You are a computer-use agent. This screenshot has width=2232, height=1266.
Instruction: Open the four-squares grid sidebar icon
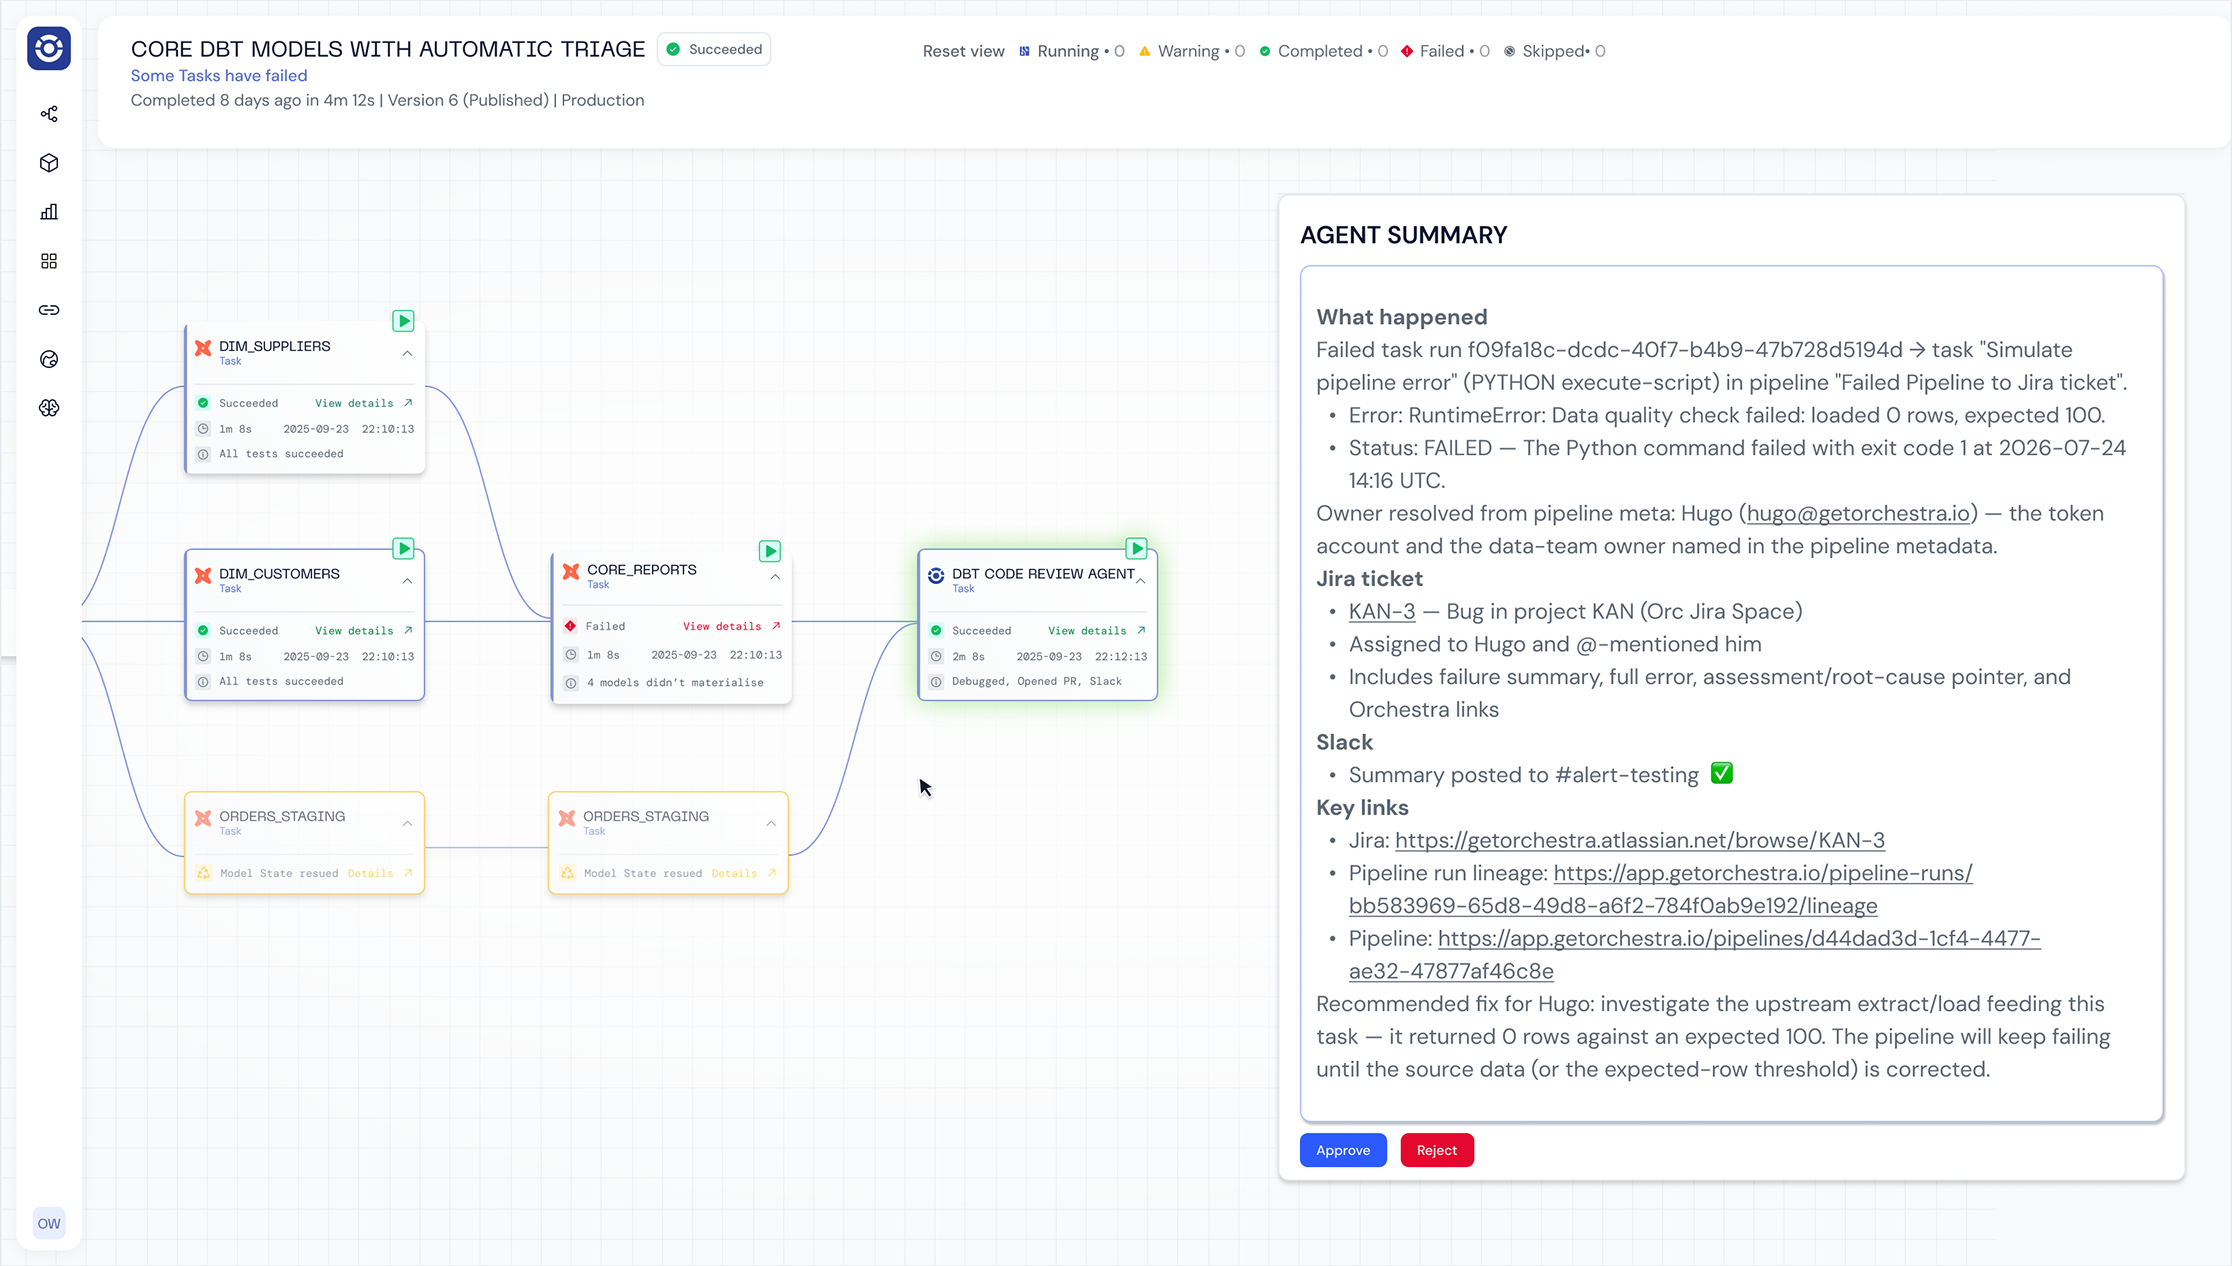[49, 261]
